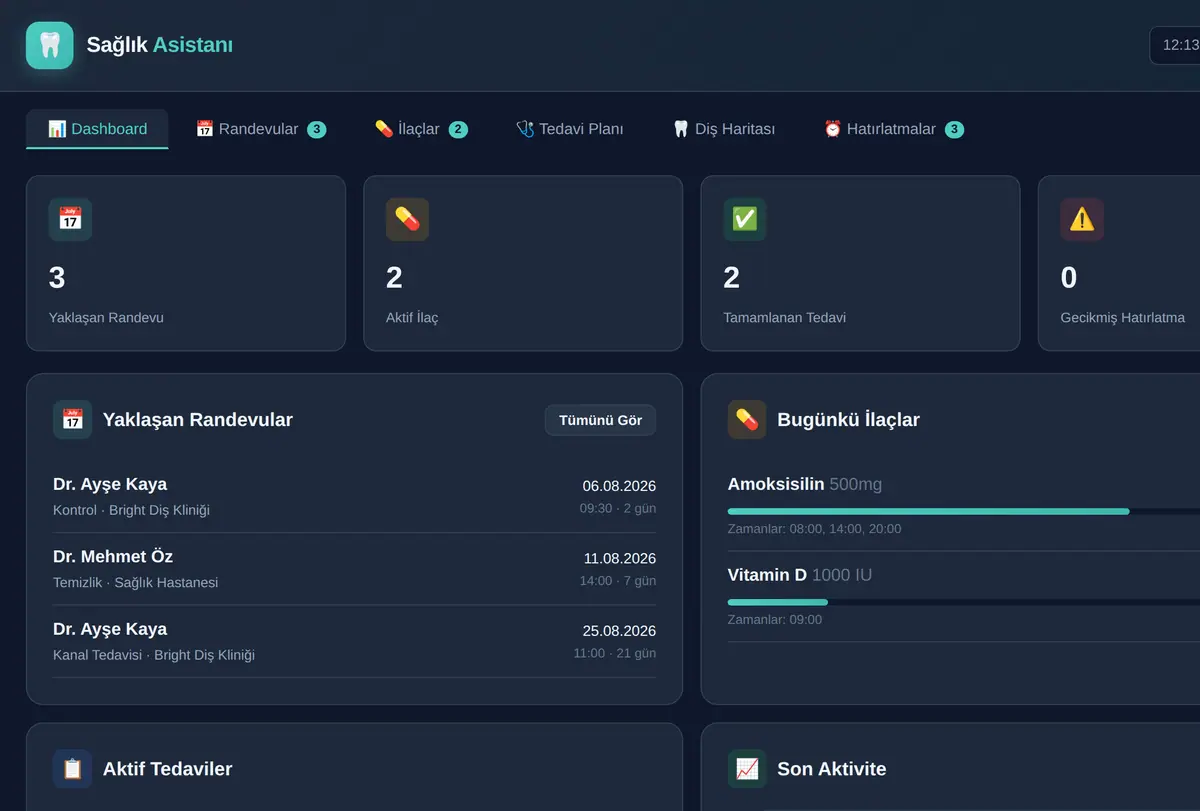This screenshot has height=811, width=1200.
Task: Click the Aktif Tedaviler heading
Action: tap(168, 769)
